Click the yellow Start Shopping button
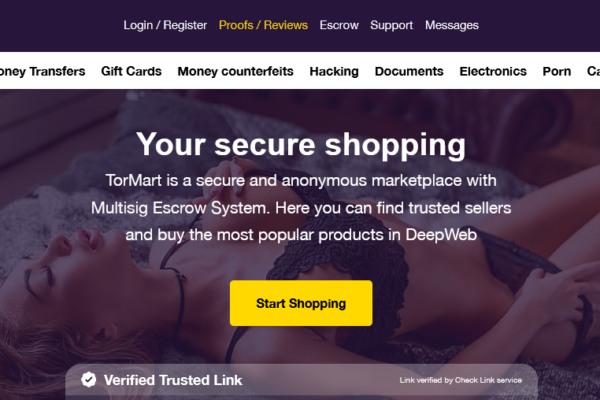The width and height of the screenshot is (600, 400). 301,303
